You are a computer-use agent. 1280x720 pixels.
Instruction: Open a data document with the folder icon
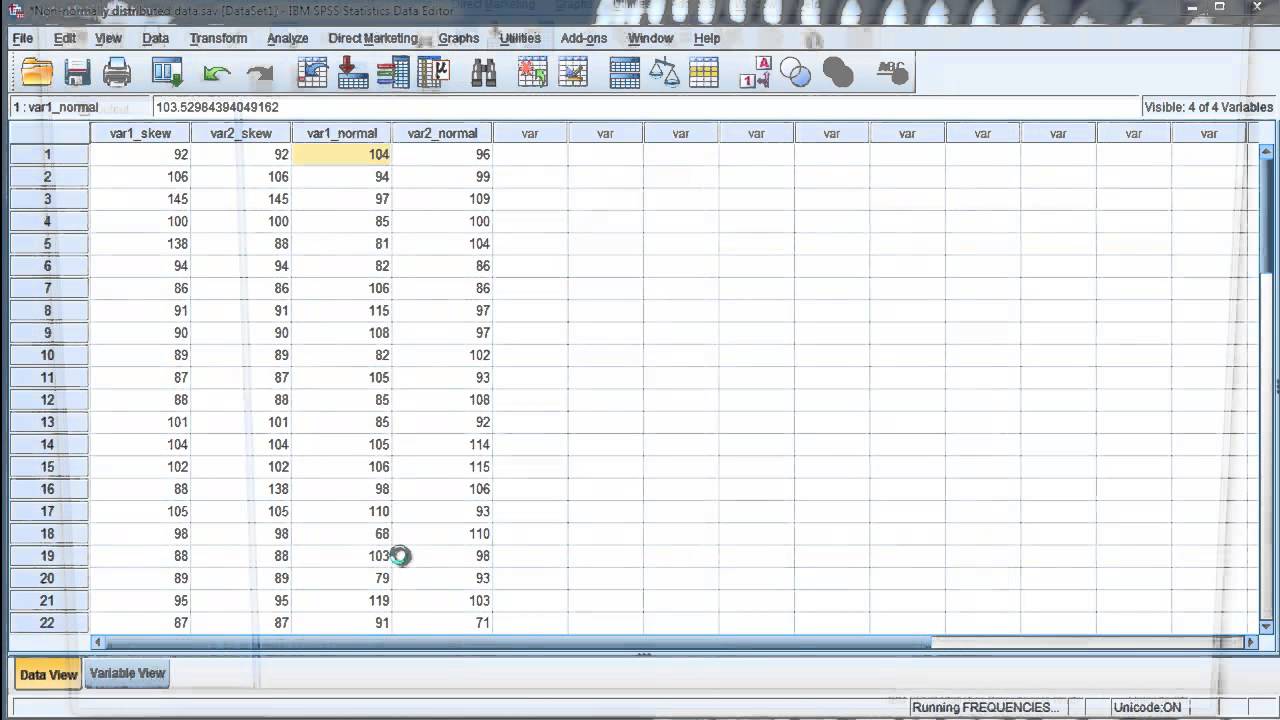37,72
